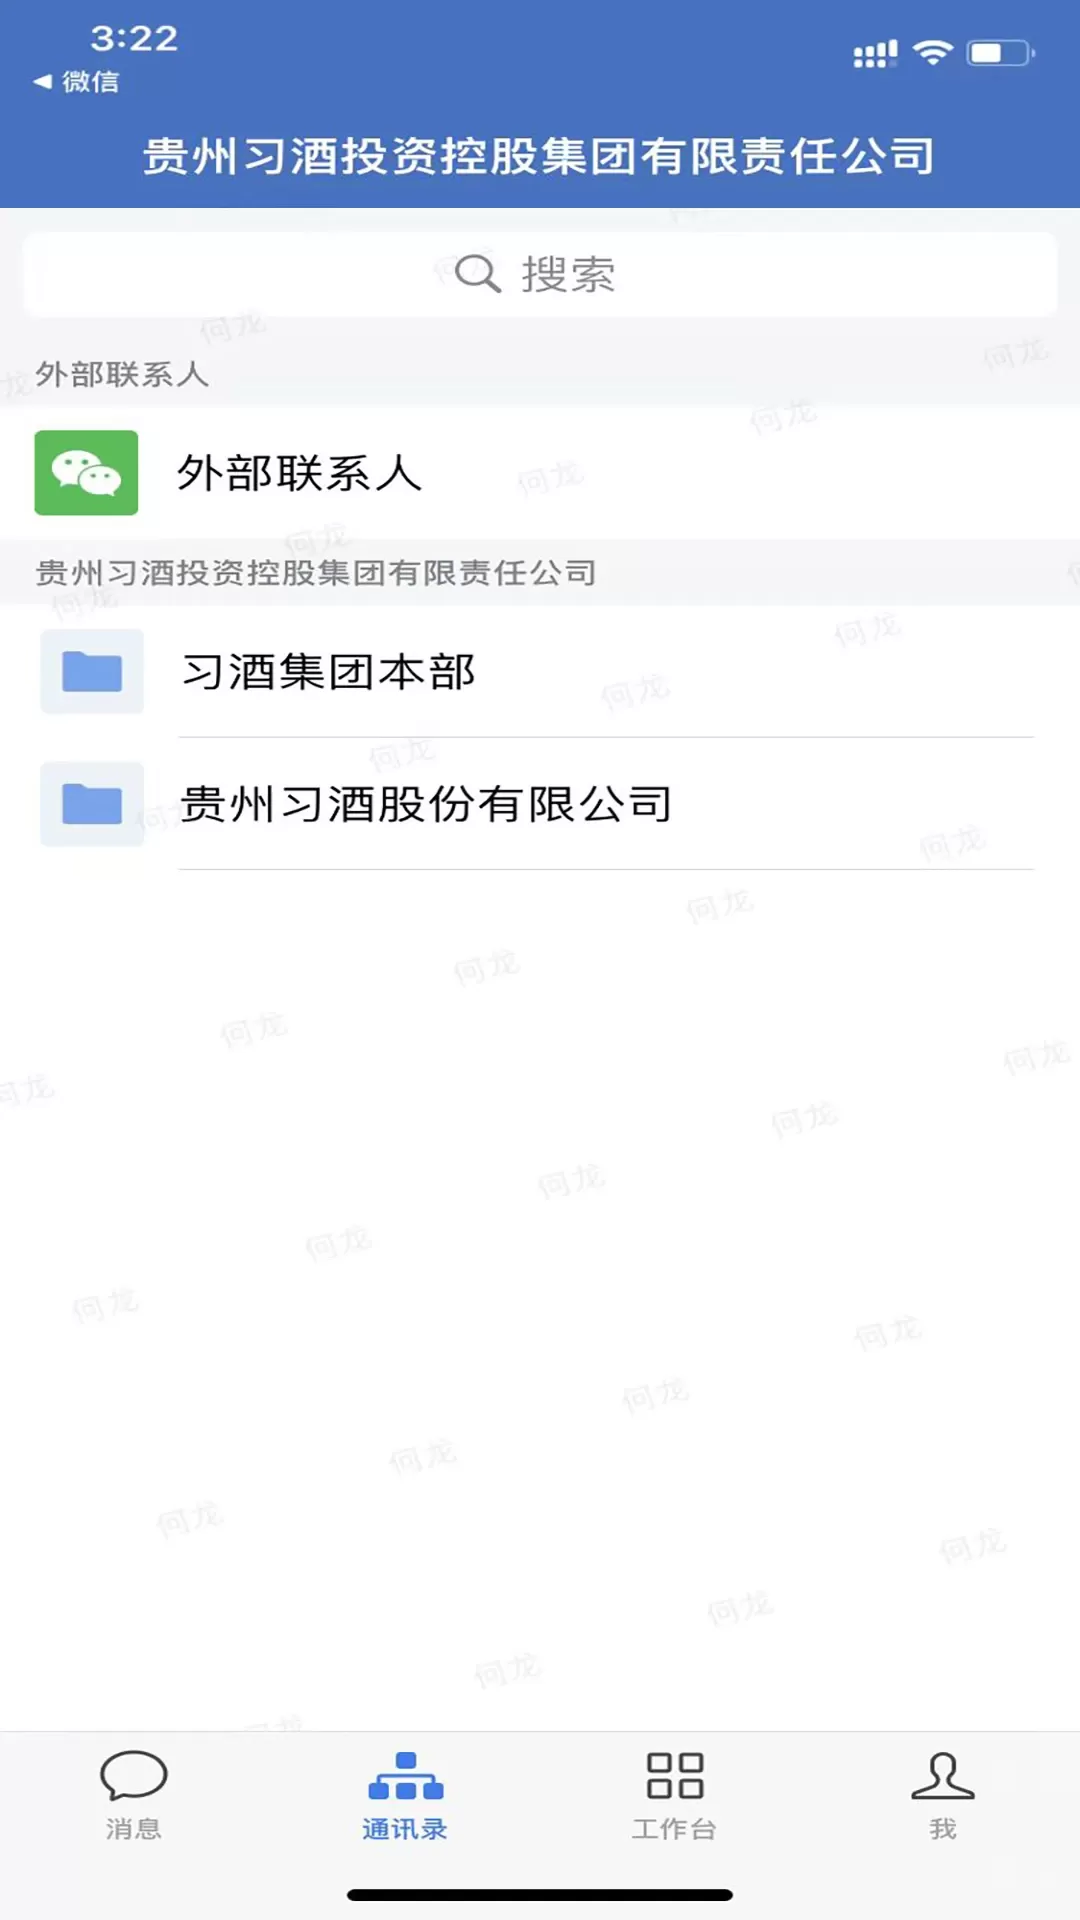
Task: Expand the 习酒集团本部 department
Action: pos(540,671)
